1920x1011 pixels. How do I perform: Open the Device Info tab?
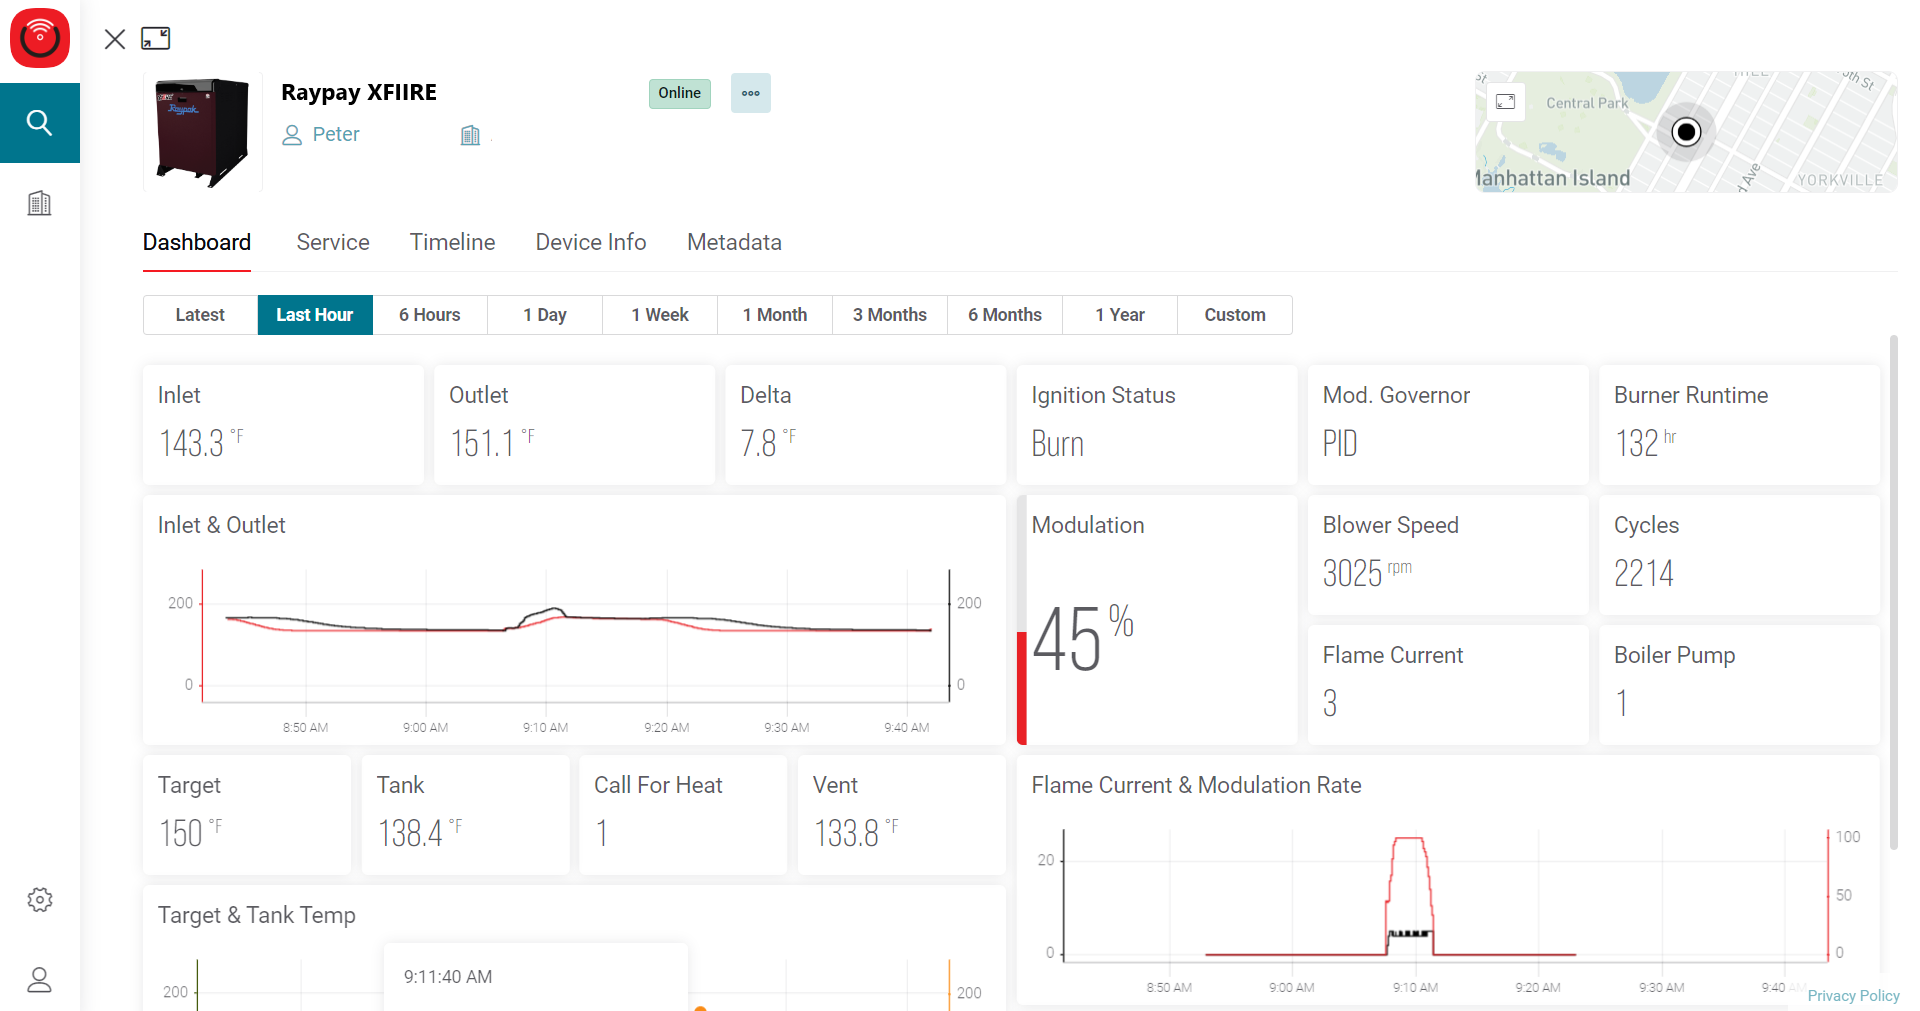coord(590,242)
